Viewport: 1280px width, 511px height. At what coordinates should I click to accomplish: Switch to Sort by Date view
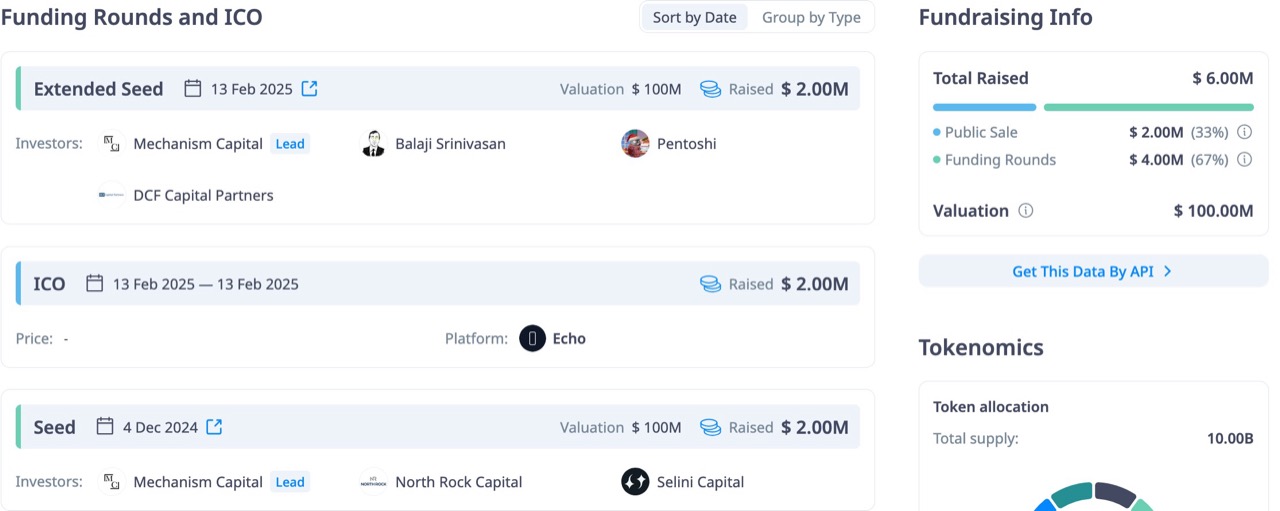694,17
